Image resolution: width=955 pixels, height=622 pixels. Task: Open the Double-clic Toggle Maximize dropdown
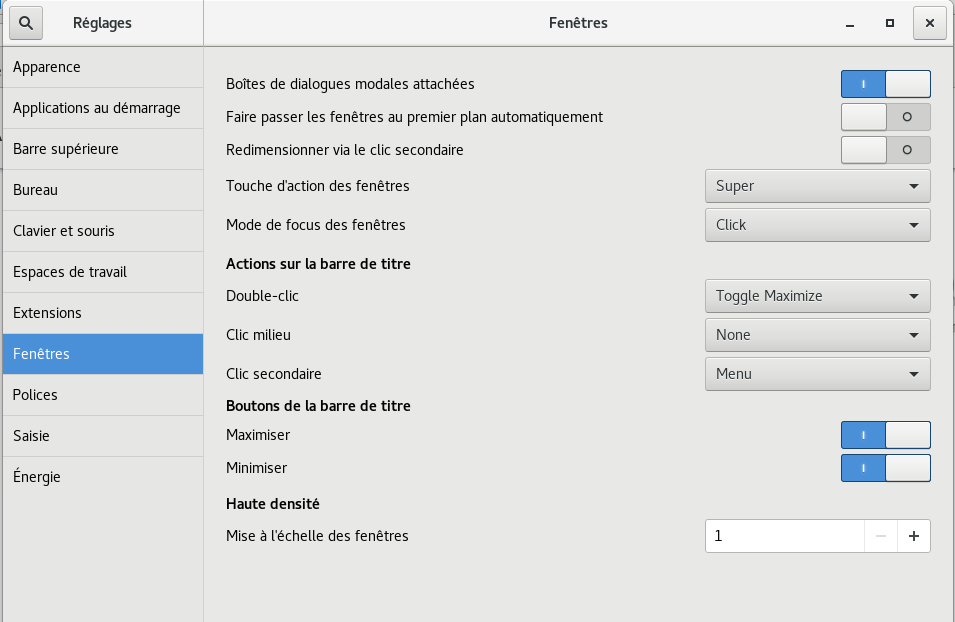pos(817,296)
